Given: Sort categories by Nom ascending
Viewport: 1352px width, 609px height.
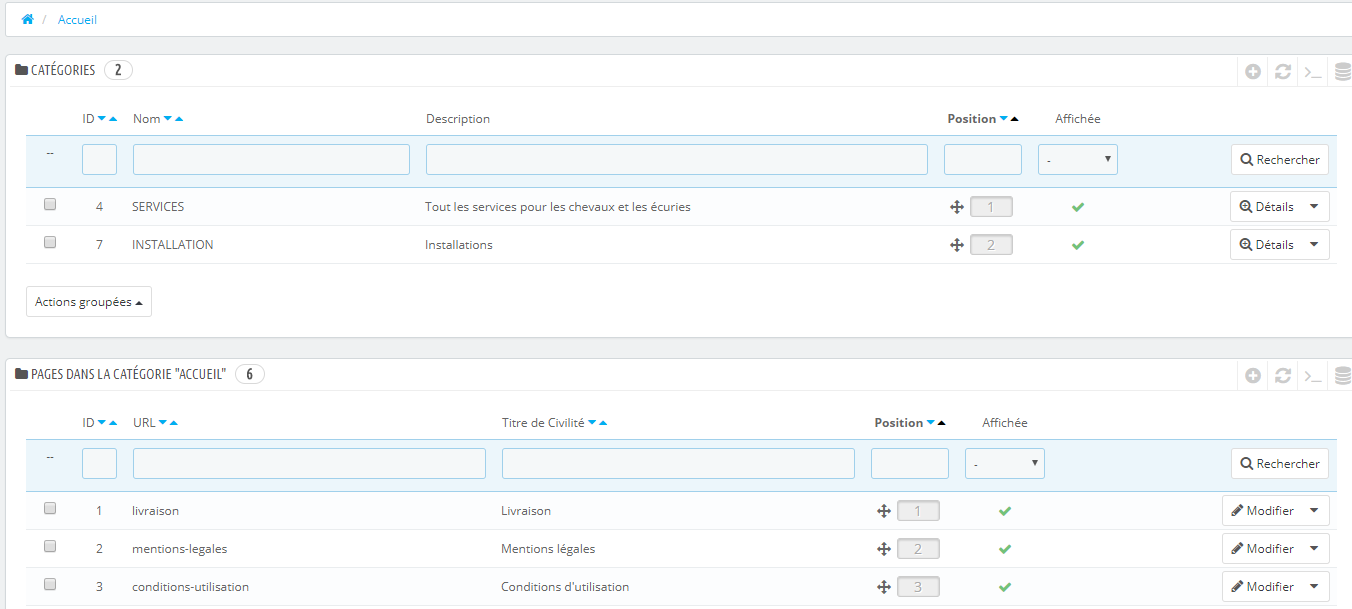Looking at the screenshot, I should pyautogui.click(x=179, y=119).
